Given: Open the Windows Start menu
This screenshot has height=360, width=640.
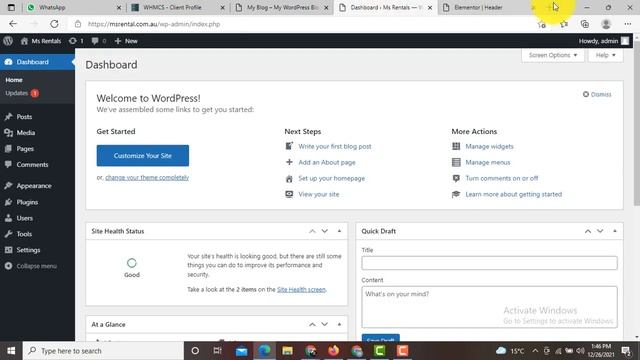Looking at the screenshot, I should point(11,351).
